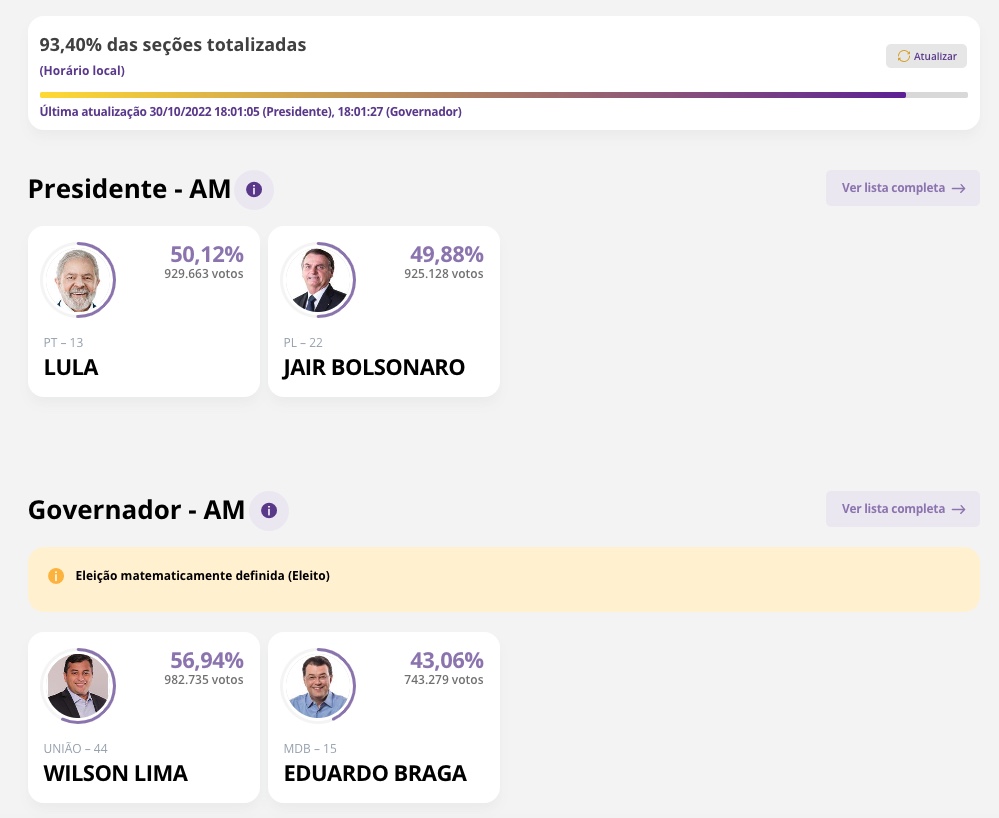This screenshot has height=818, width=999.
Task: Click the arrow icon in bottom "Ver lista completa"
Action: pos(959,509)
